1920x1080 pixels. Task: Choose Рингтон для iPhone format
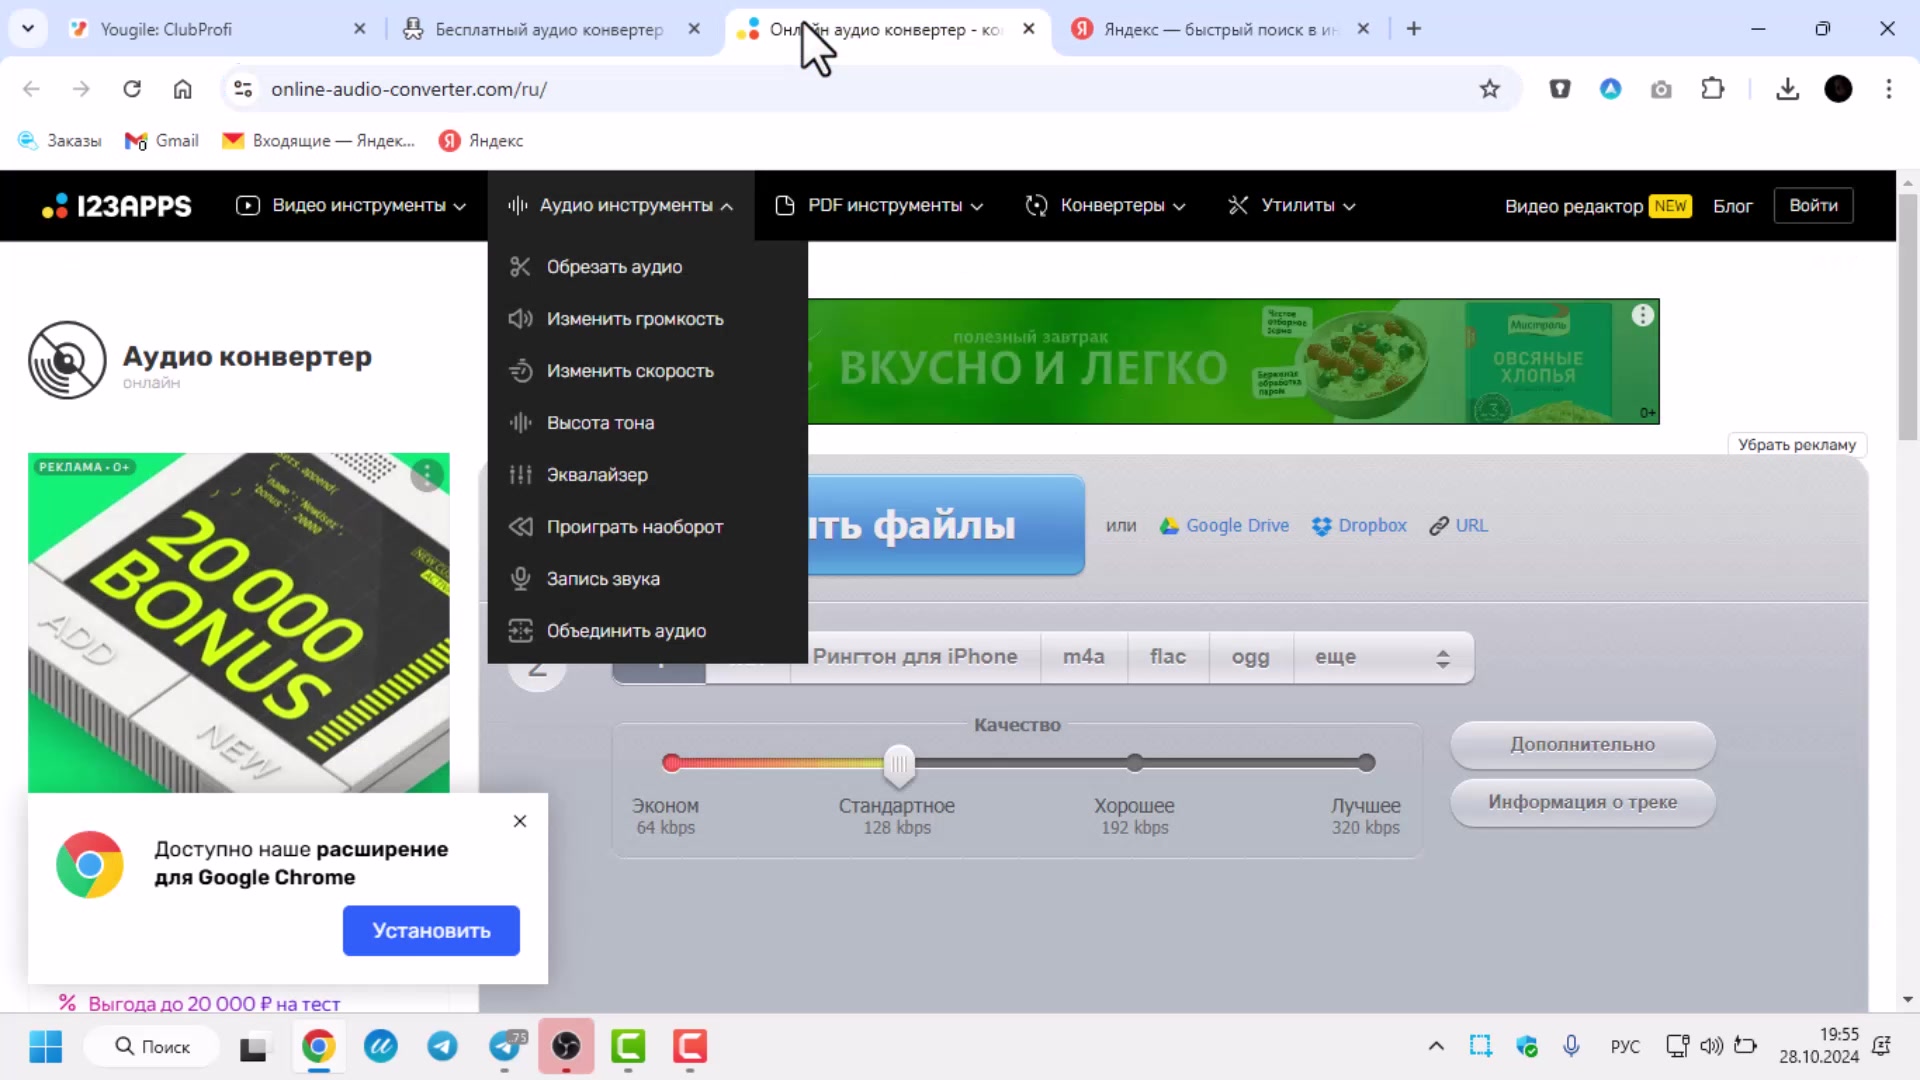(x=915, y=657)
